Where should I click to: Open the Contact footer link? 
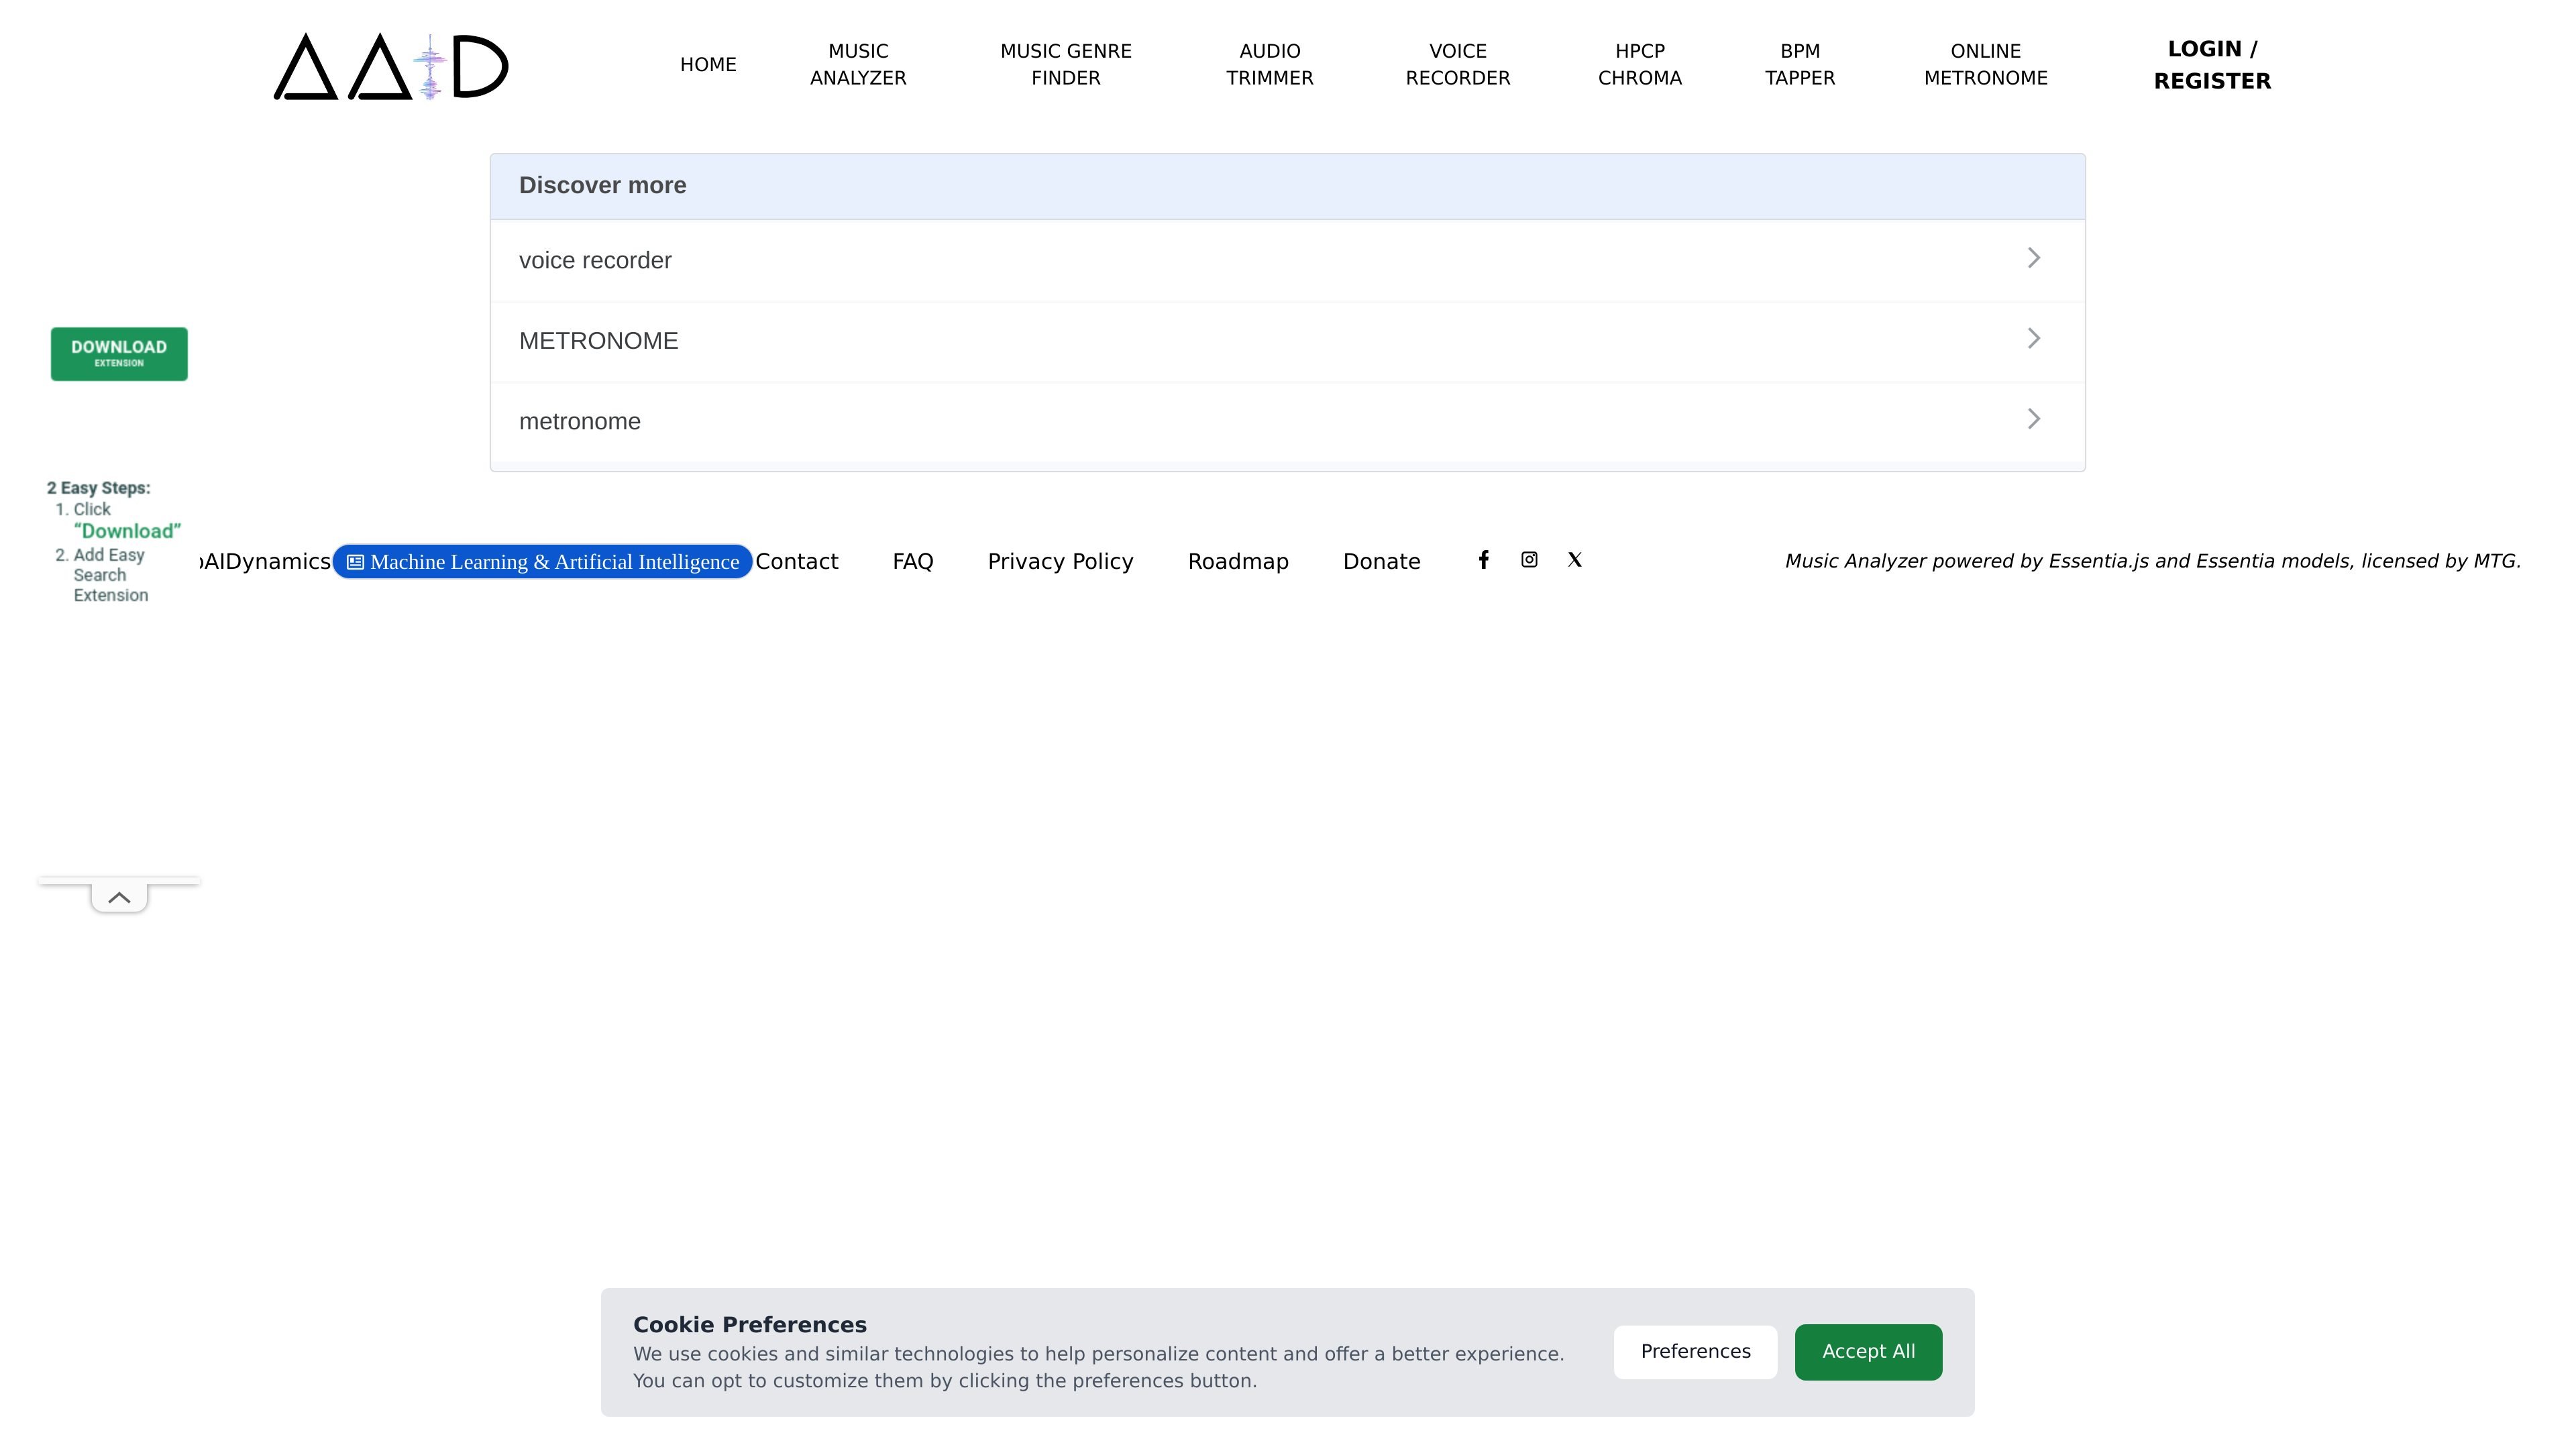796,561
